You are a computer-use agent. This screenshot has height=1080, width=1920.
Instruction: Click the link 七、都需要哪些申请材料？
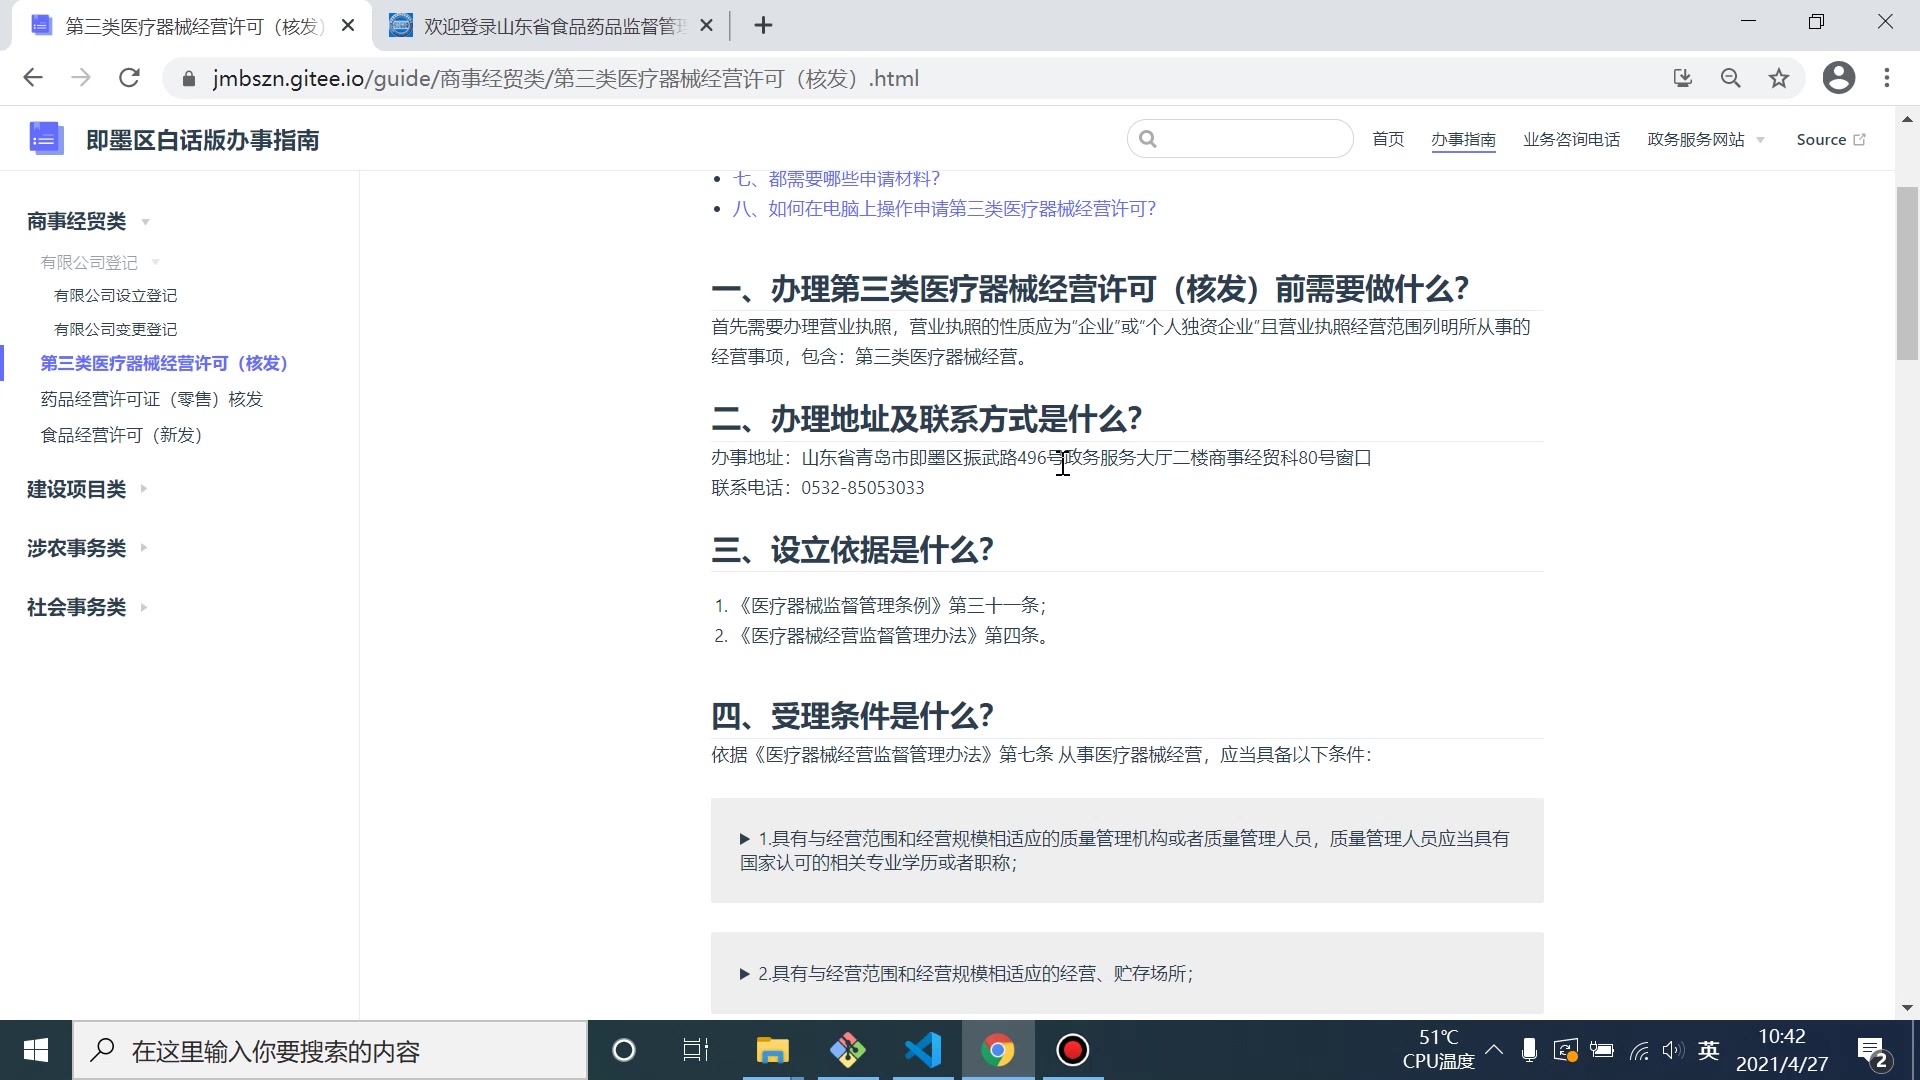pyautogui.click(x=837, y=179)
